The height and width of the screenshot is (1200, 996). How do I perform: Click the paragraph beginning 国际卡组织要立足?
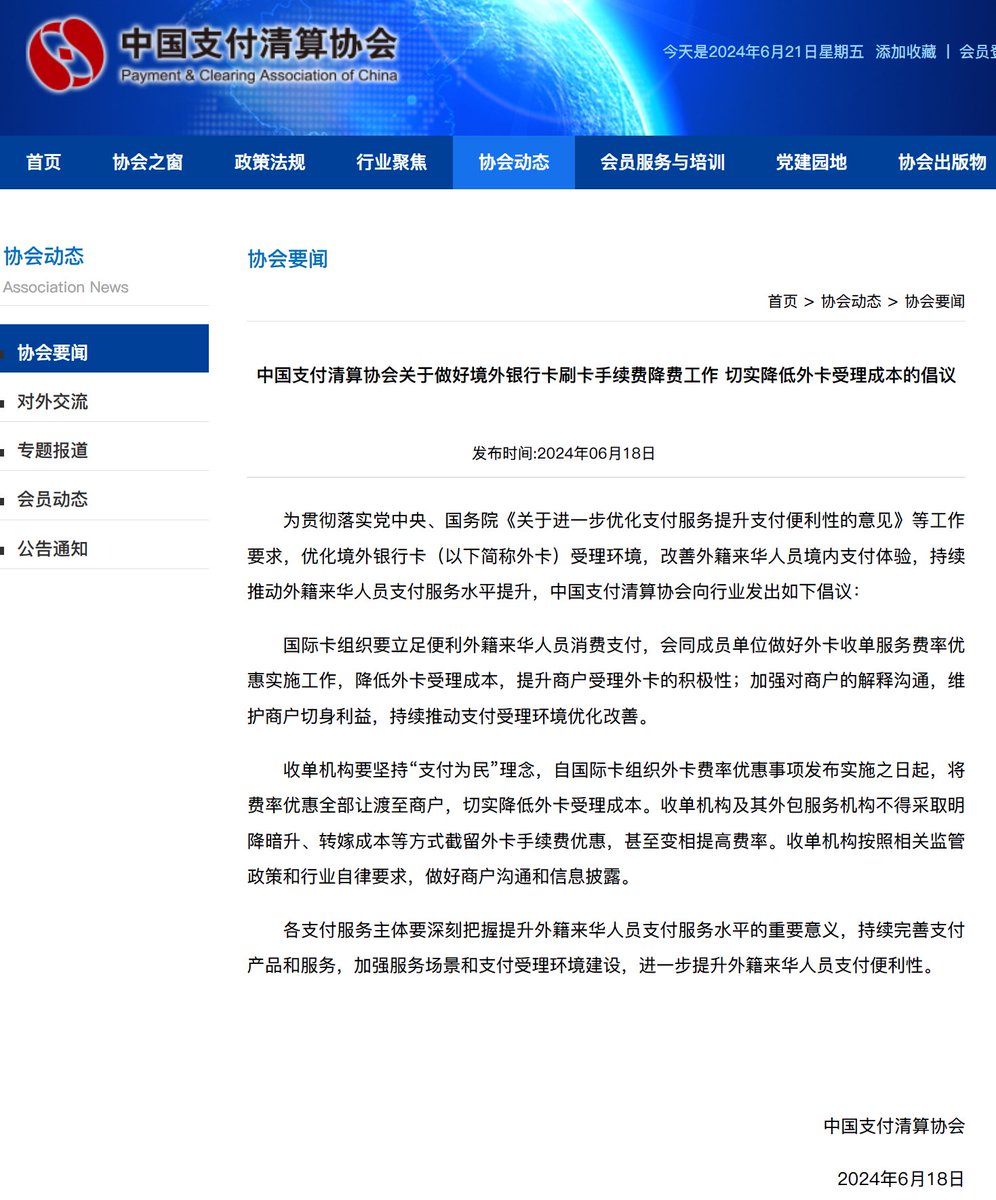pos(606,679)
